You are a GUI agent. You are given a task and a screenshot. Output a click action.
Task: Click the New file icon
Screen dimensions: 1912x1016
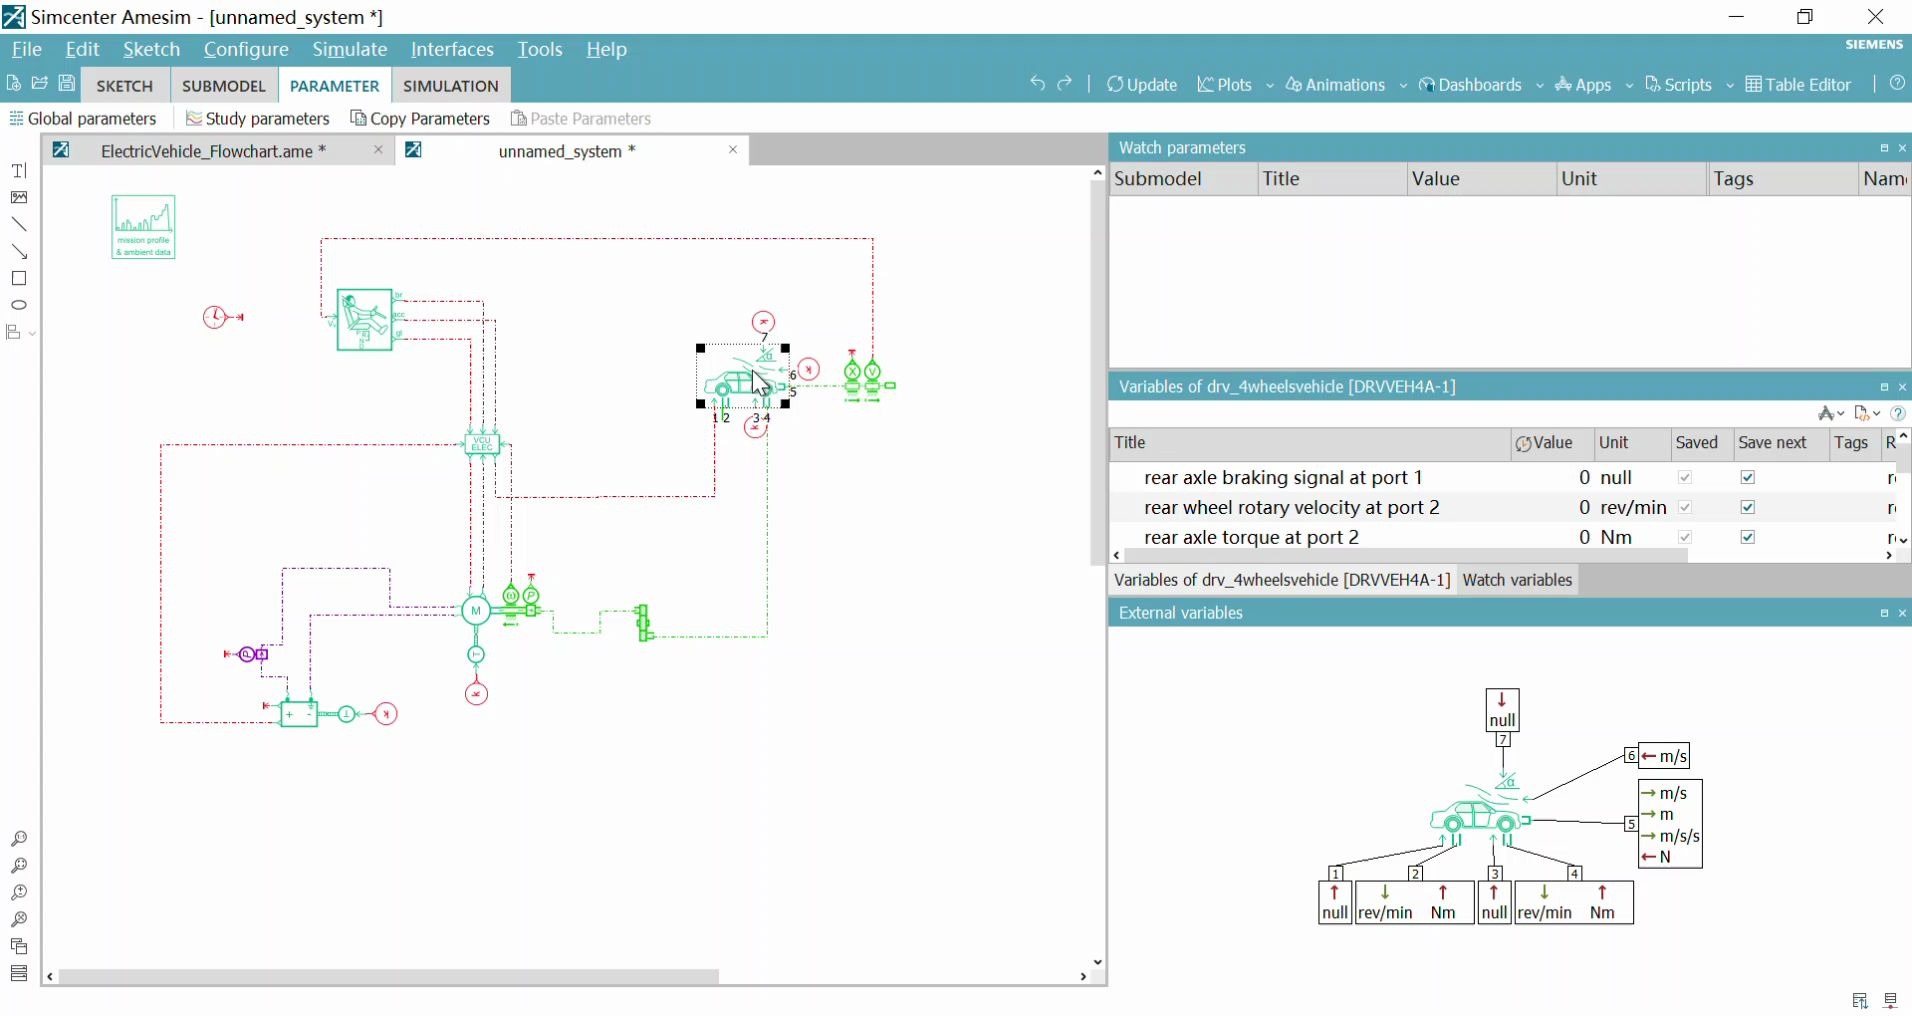tap(14, 84)
